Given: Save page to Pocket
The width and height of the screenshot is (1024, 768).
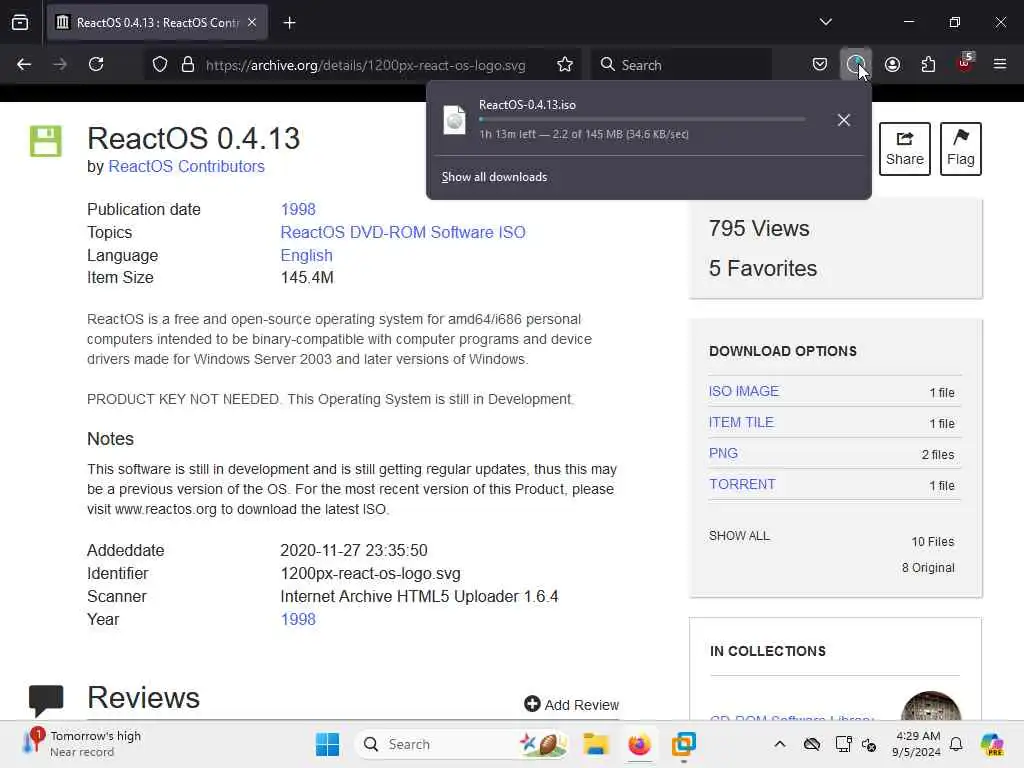Looking at the screenshot, I should point(820,64).
